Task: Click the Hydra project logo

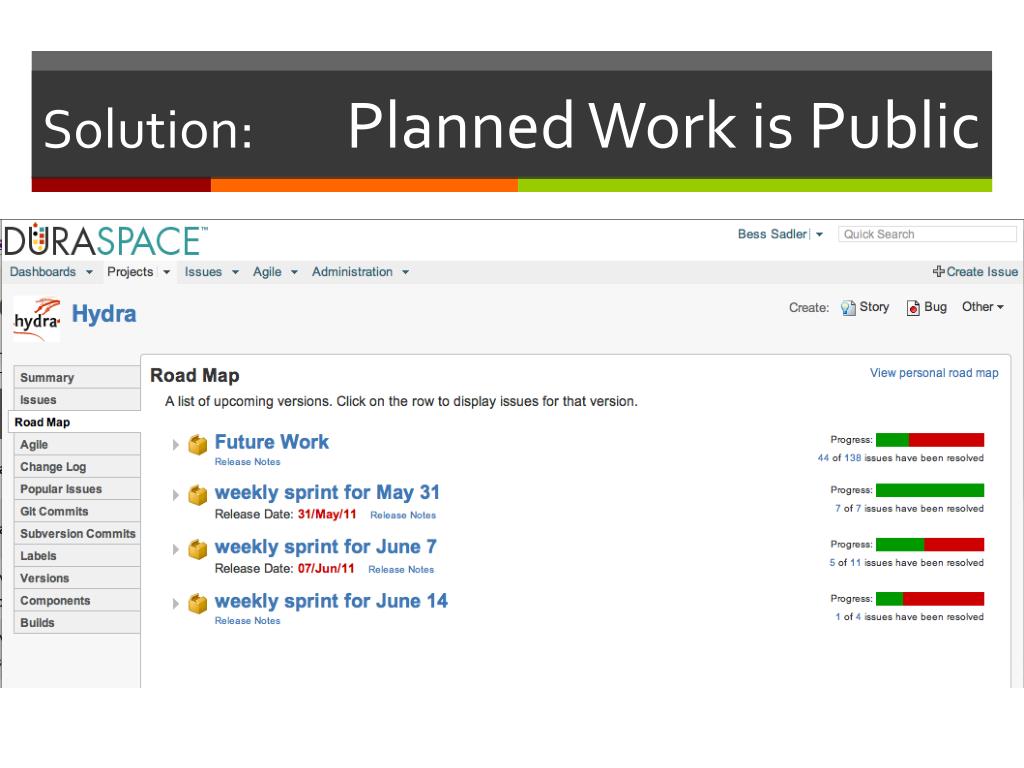Action: pos(37,319)
